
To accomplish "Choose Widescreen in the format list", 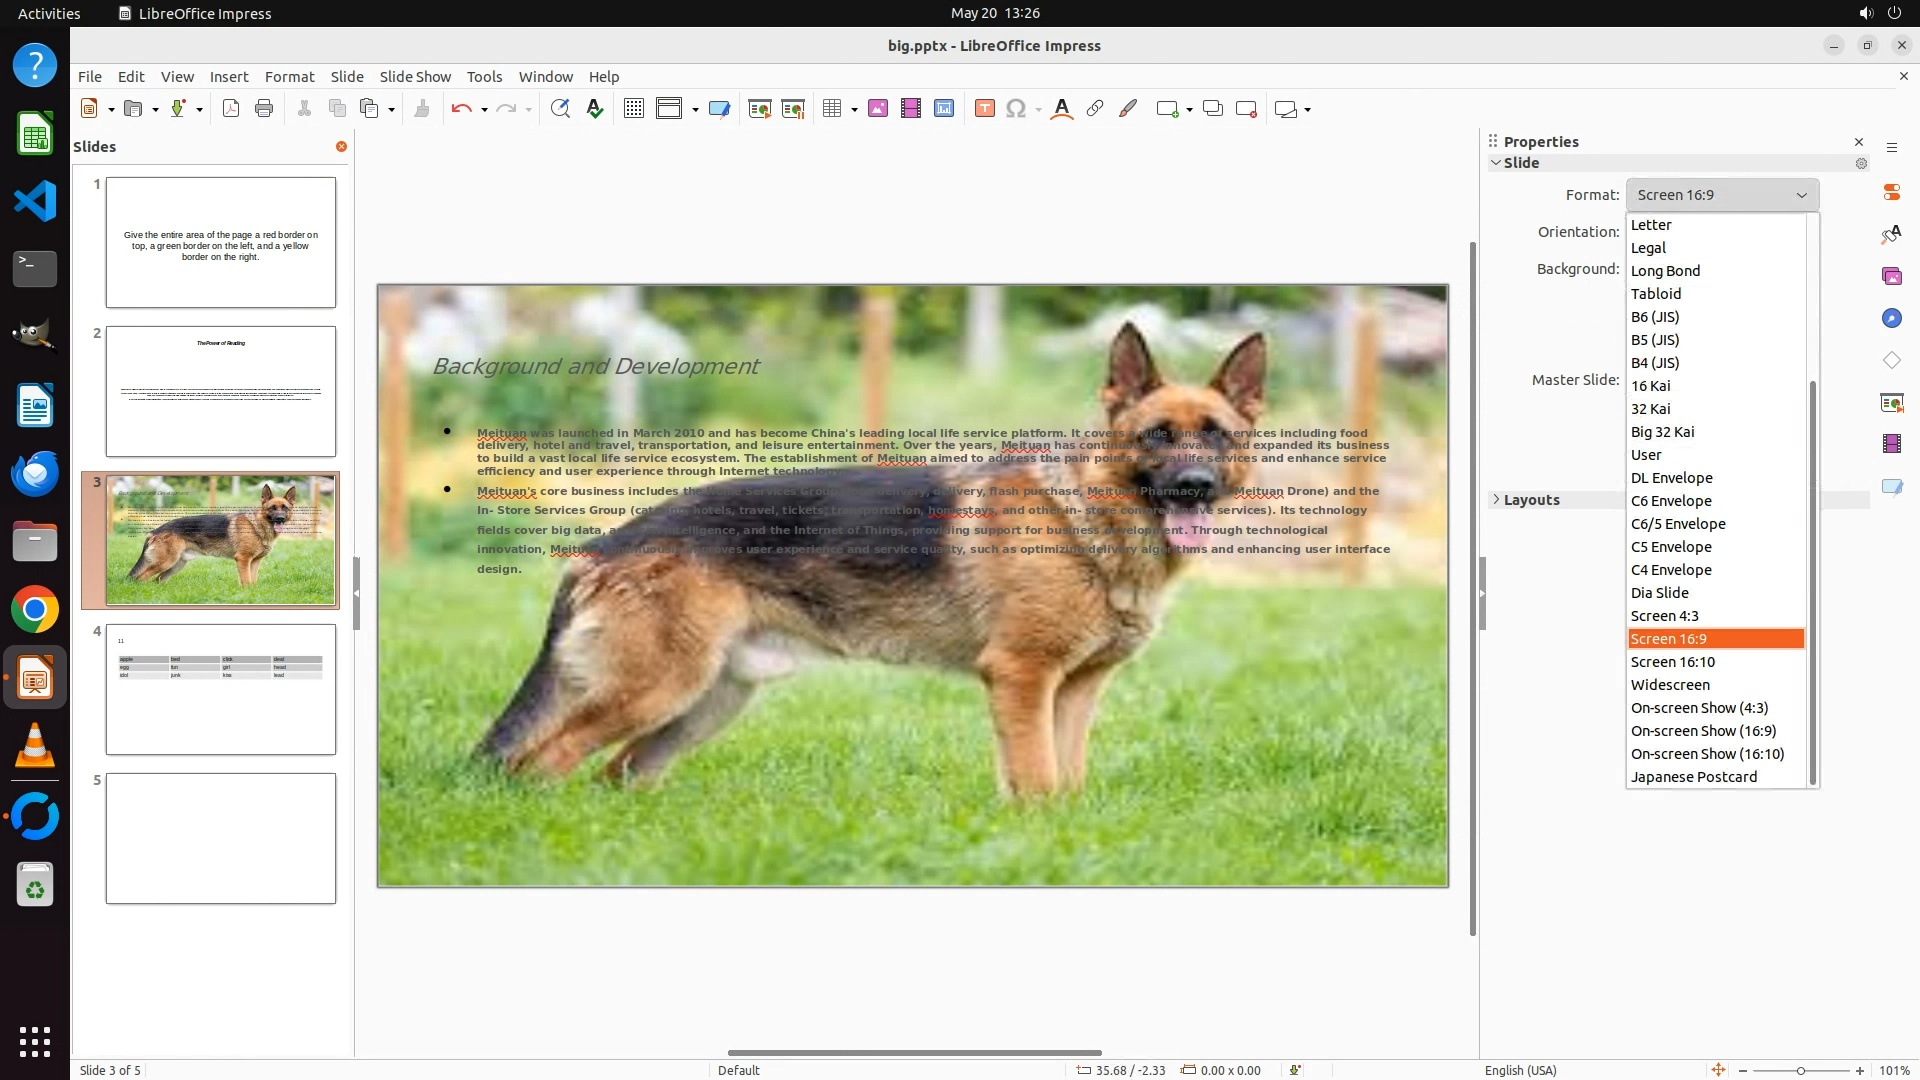I will tap(1670, 685).
